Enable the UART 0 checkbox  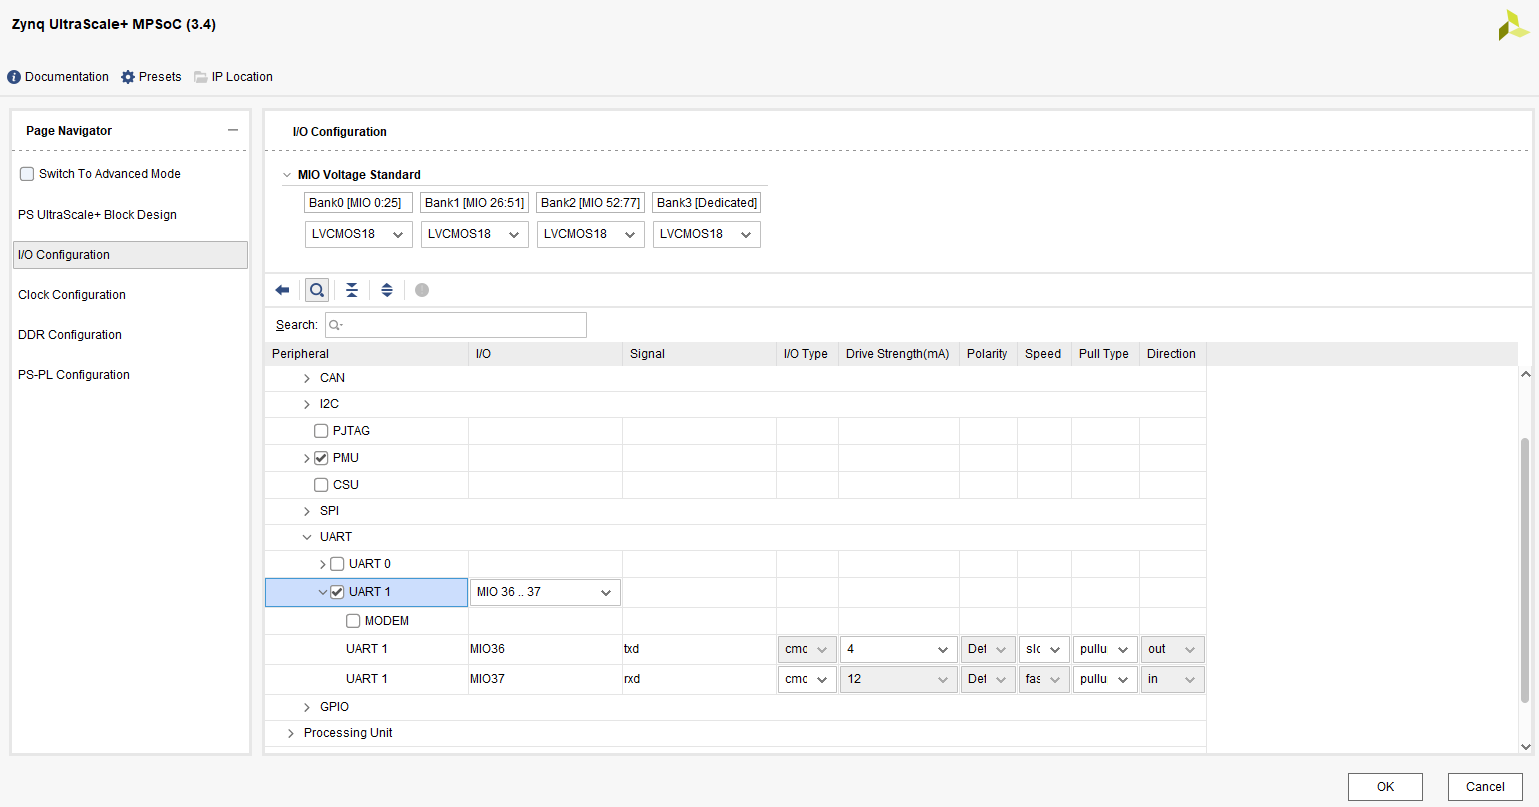(x=337, y=564)
